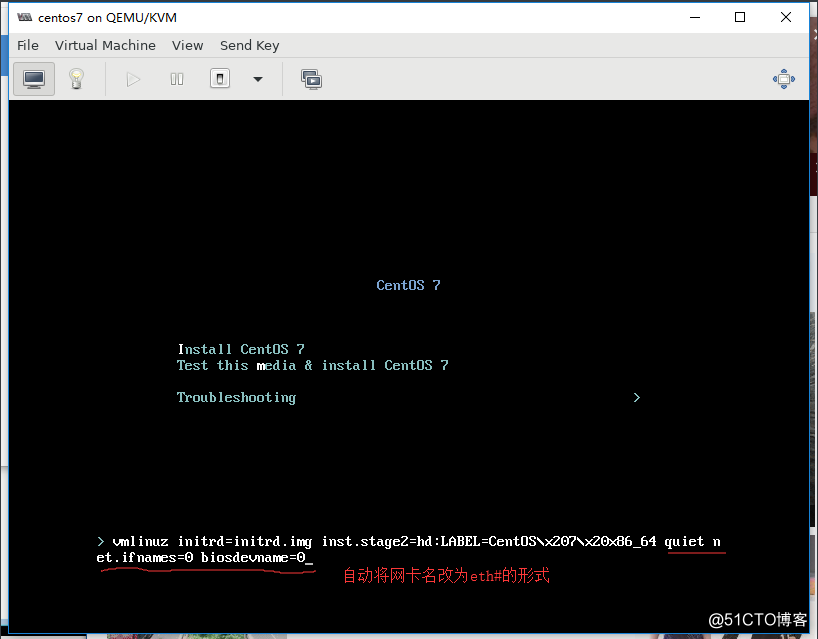This screenshot has width=818, height=639.
Task: Select Test this media & install CentOS 7
Action: (312, 365)
